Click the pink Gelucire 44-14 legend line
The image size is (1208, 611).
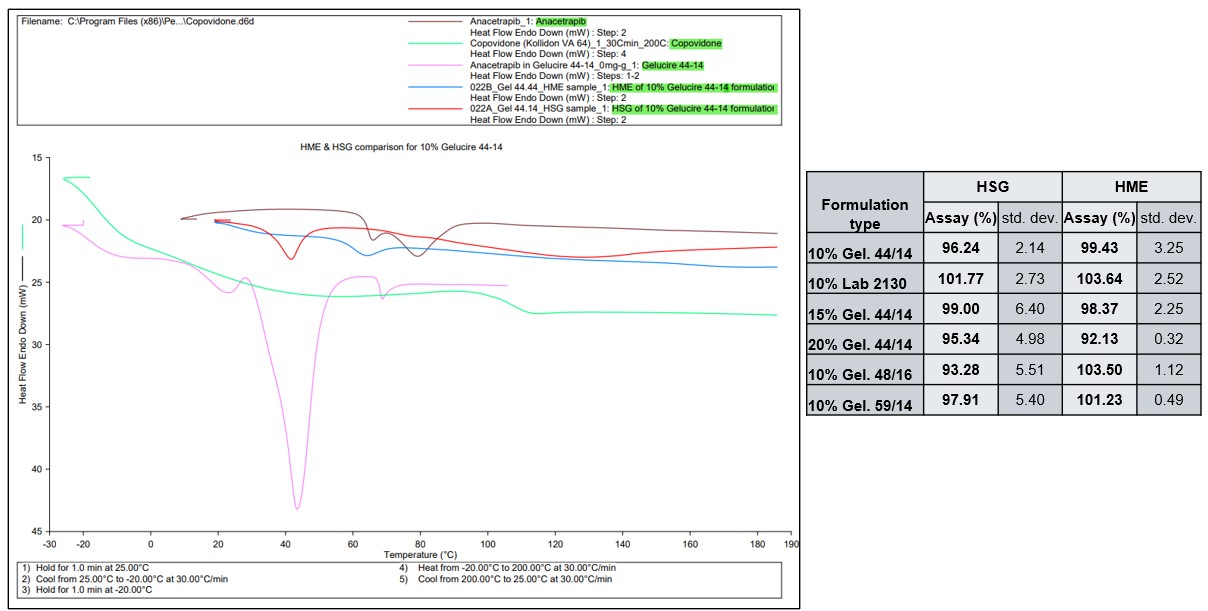click(x=436, y=65)
